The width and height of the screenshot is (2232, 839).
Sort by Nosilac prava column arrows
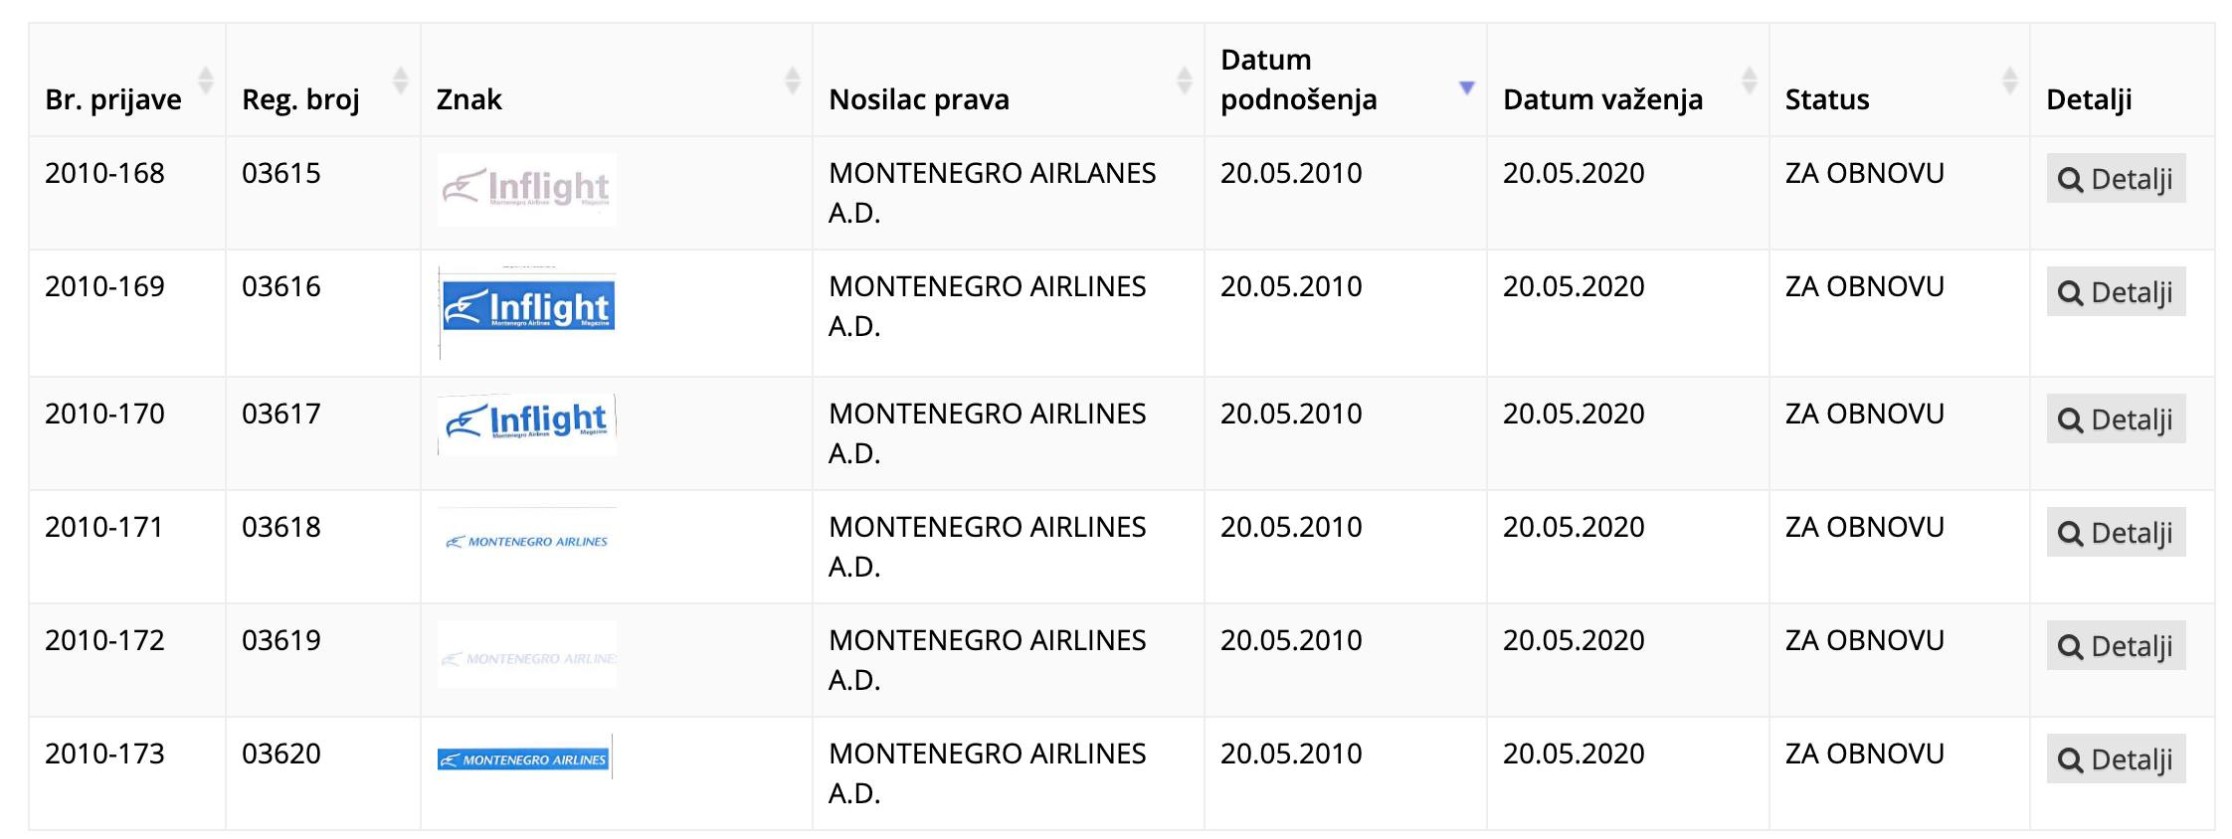(x=1184, y=80)
